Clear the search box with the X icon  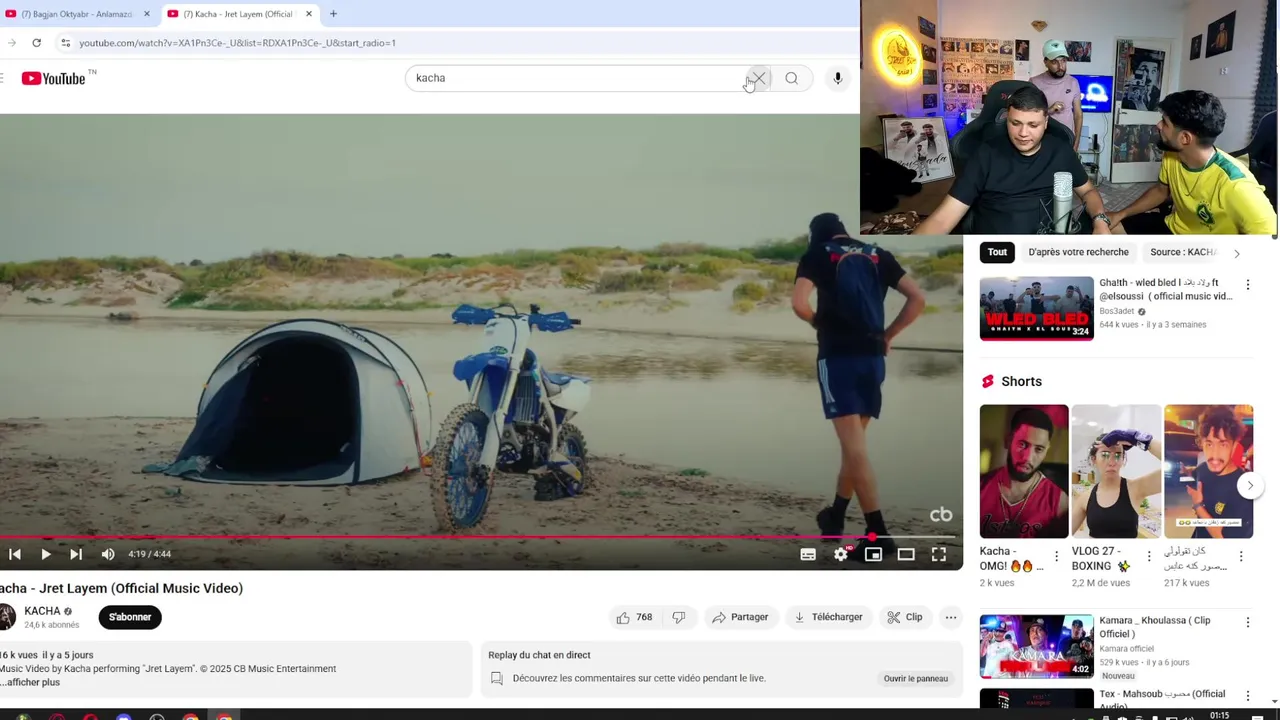pos(759,78)
